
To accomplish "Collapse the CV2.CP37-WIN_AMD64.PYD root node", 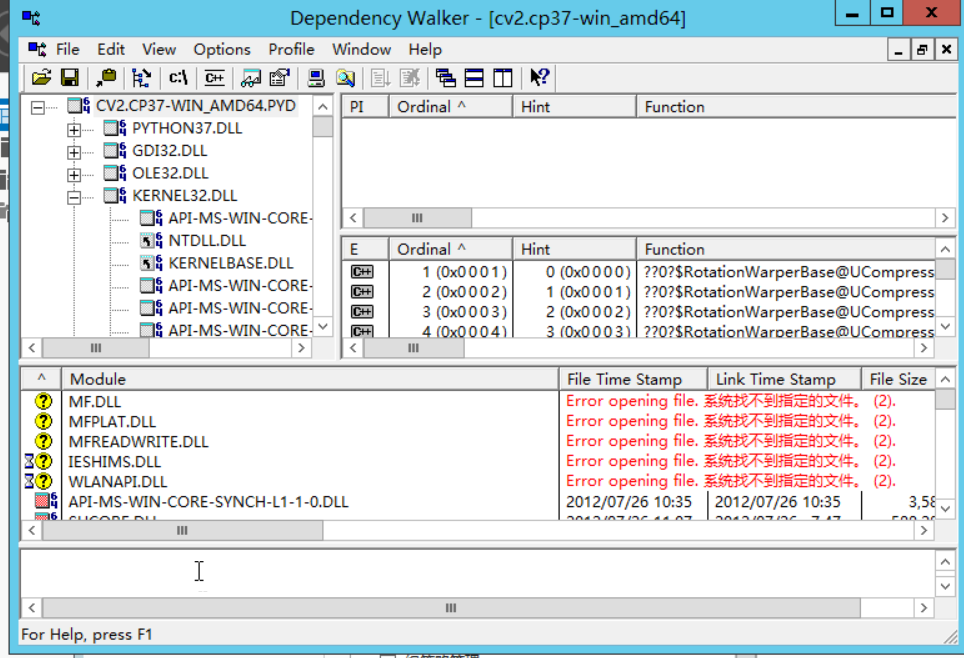I will [x=38, y=108].
